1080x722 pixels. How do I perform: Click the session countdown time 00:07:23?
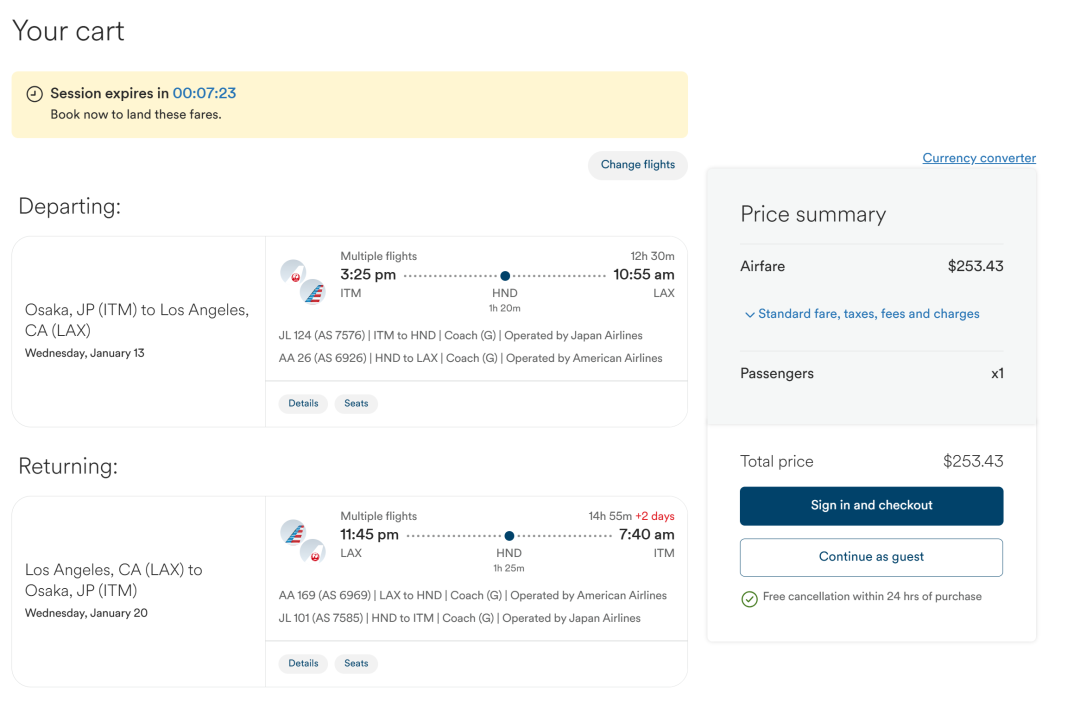(x=205, y=93)
